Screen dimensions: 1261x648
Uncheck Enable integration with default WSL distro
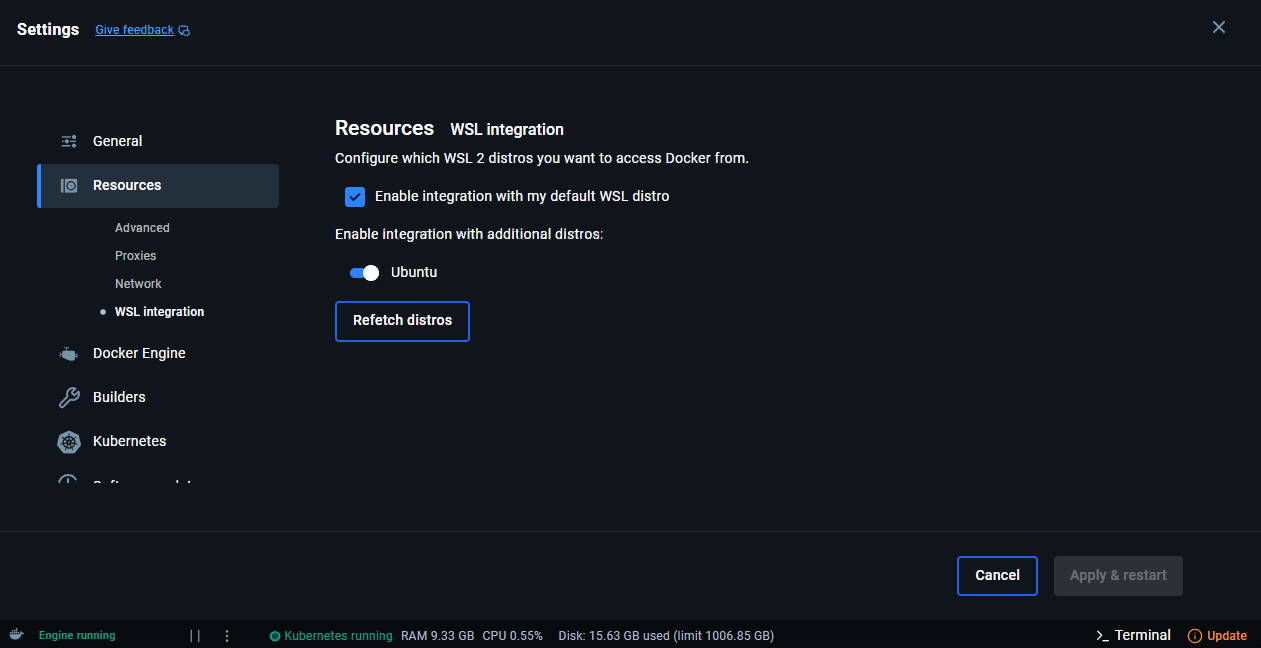click(x=355, y=196)
